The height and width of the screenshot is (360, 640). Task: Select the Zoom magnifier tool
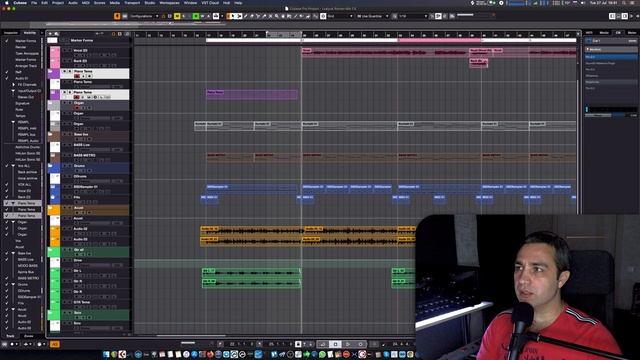277,16
